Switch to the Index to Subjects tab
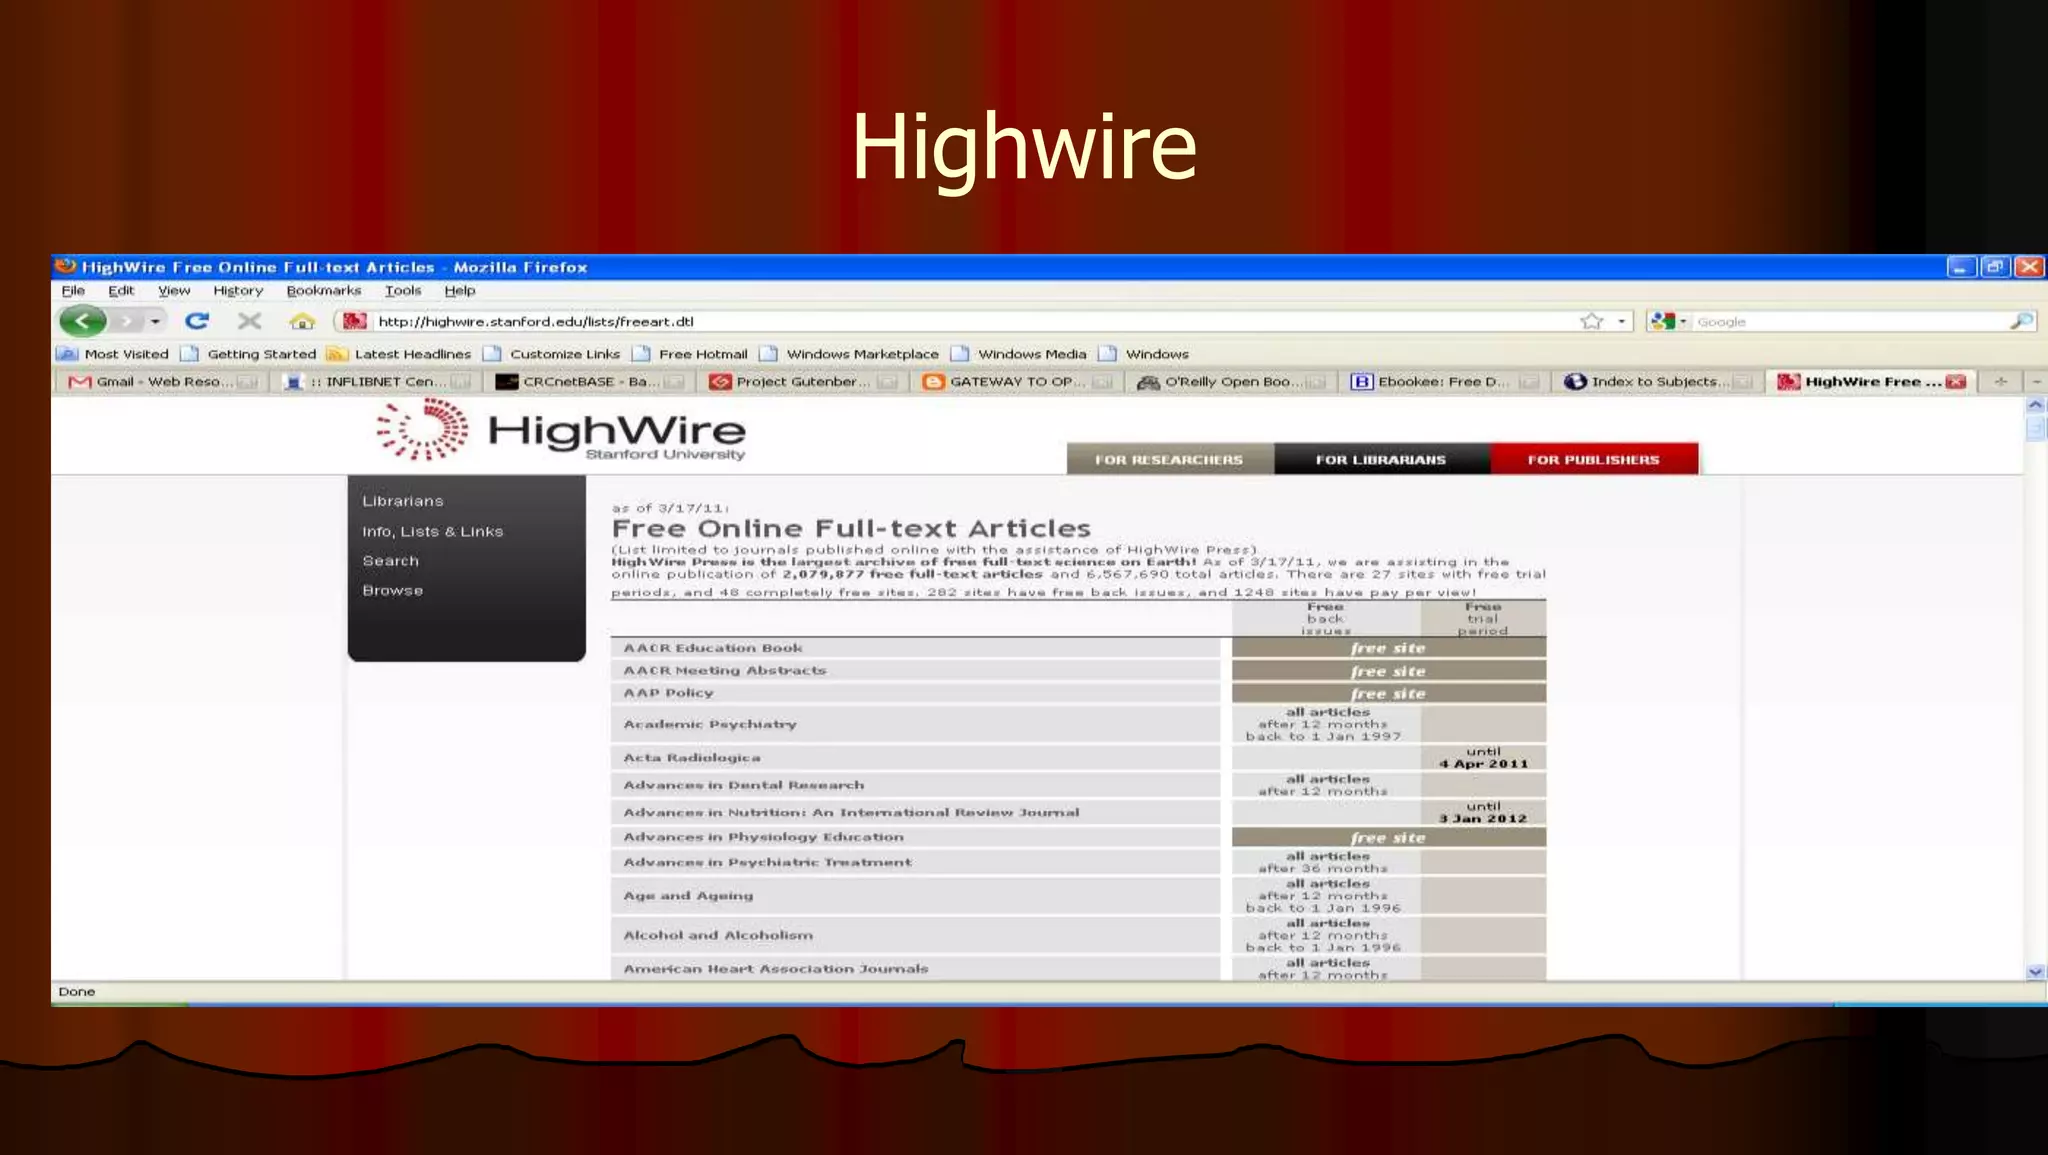 pos(1658,382)
